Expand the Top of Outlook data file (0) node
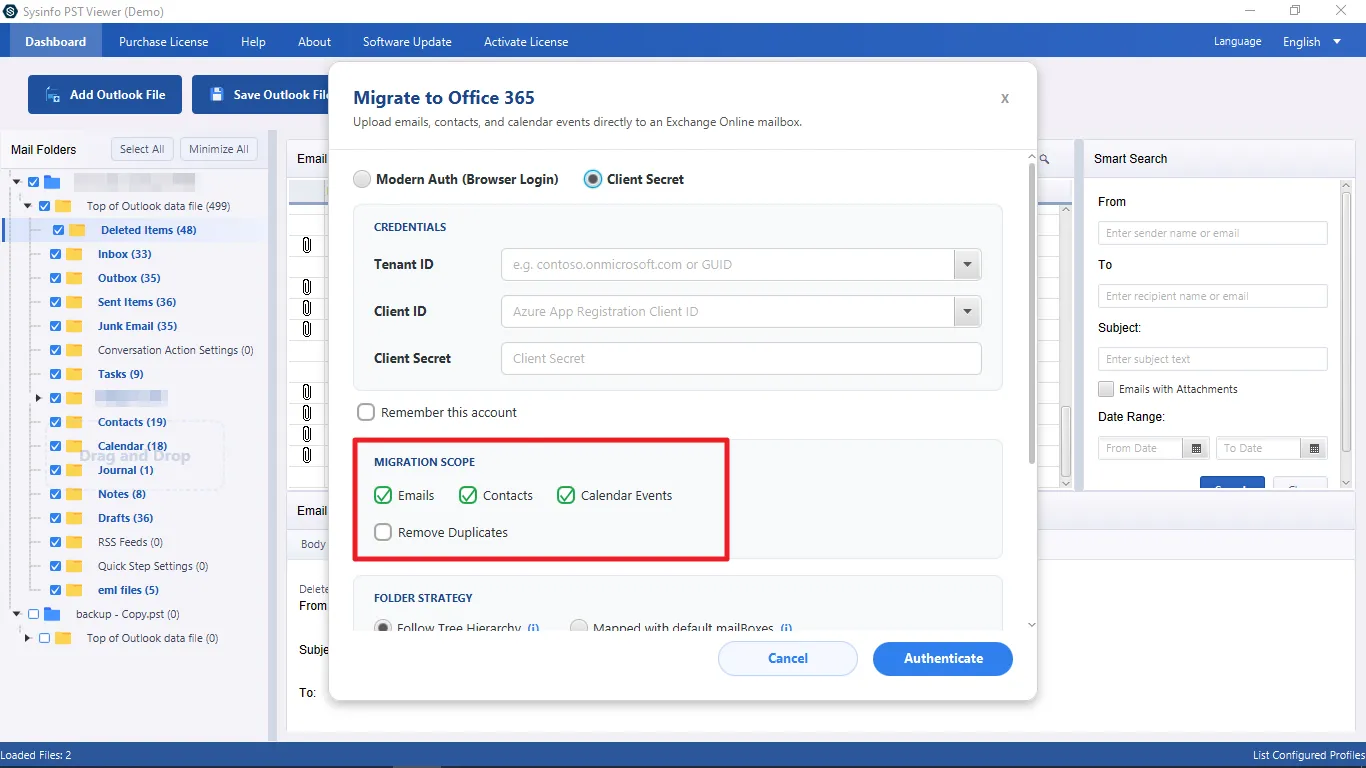The height and width of the screenshot is (768, 1366). [x=28, y=638]
